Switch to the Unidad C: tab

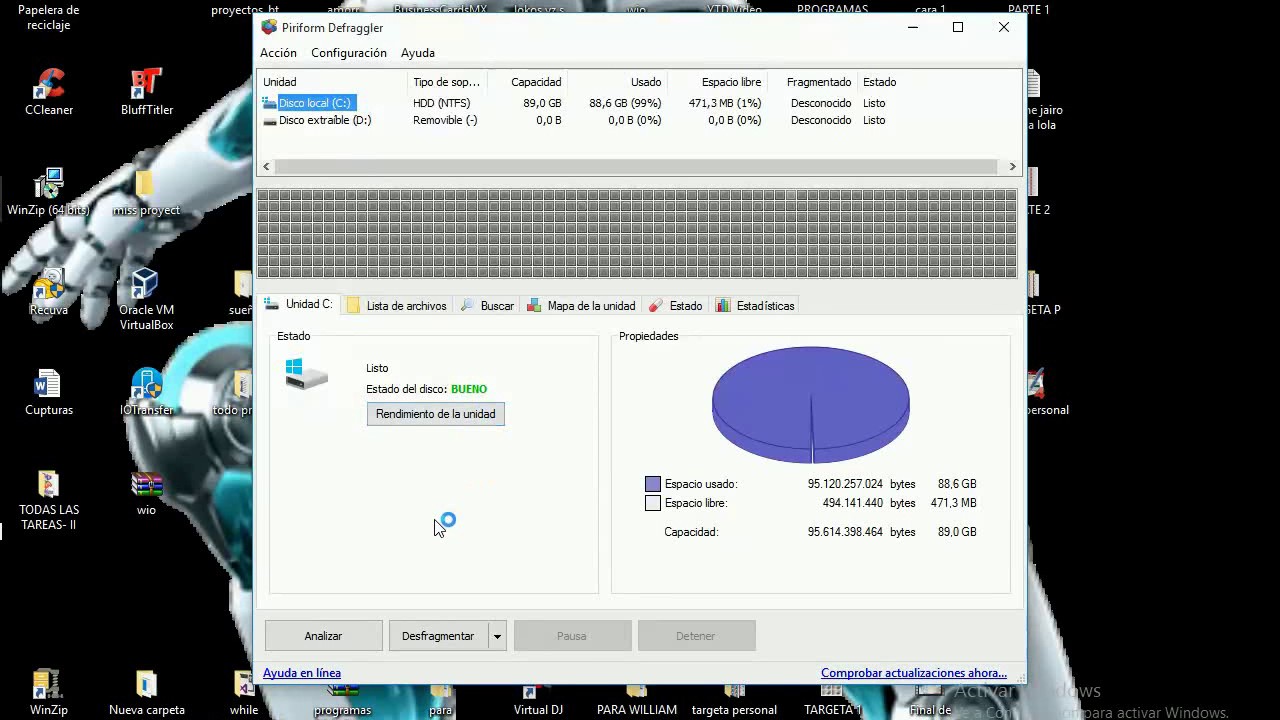coord(299,305)
